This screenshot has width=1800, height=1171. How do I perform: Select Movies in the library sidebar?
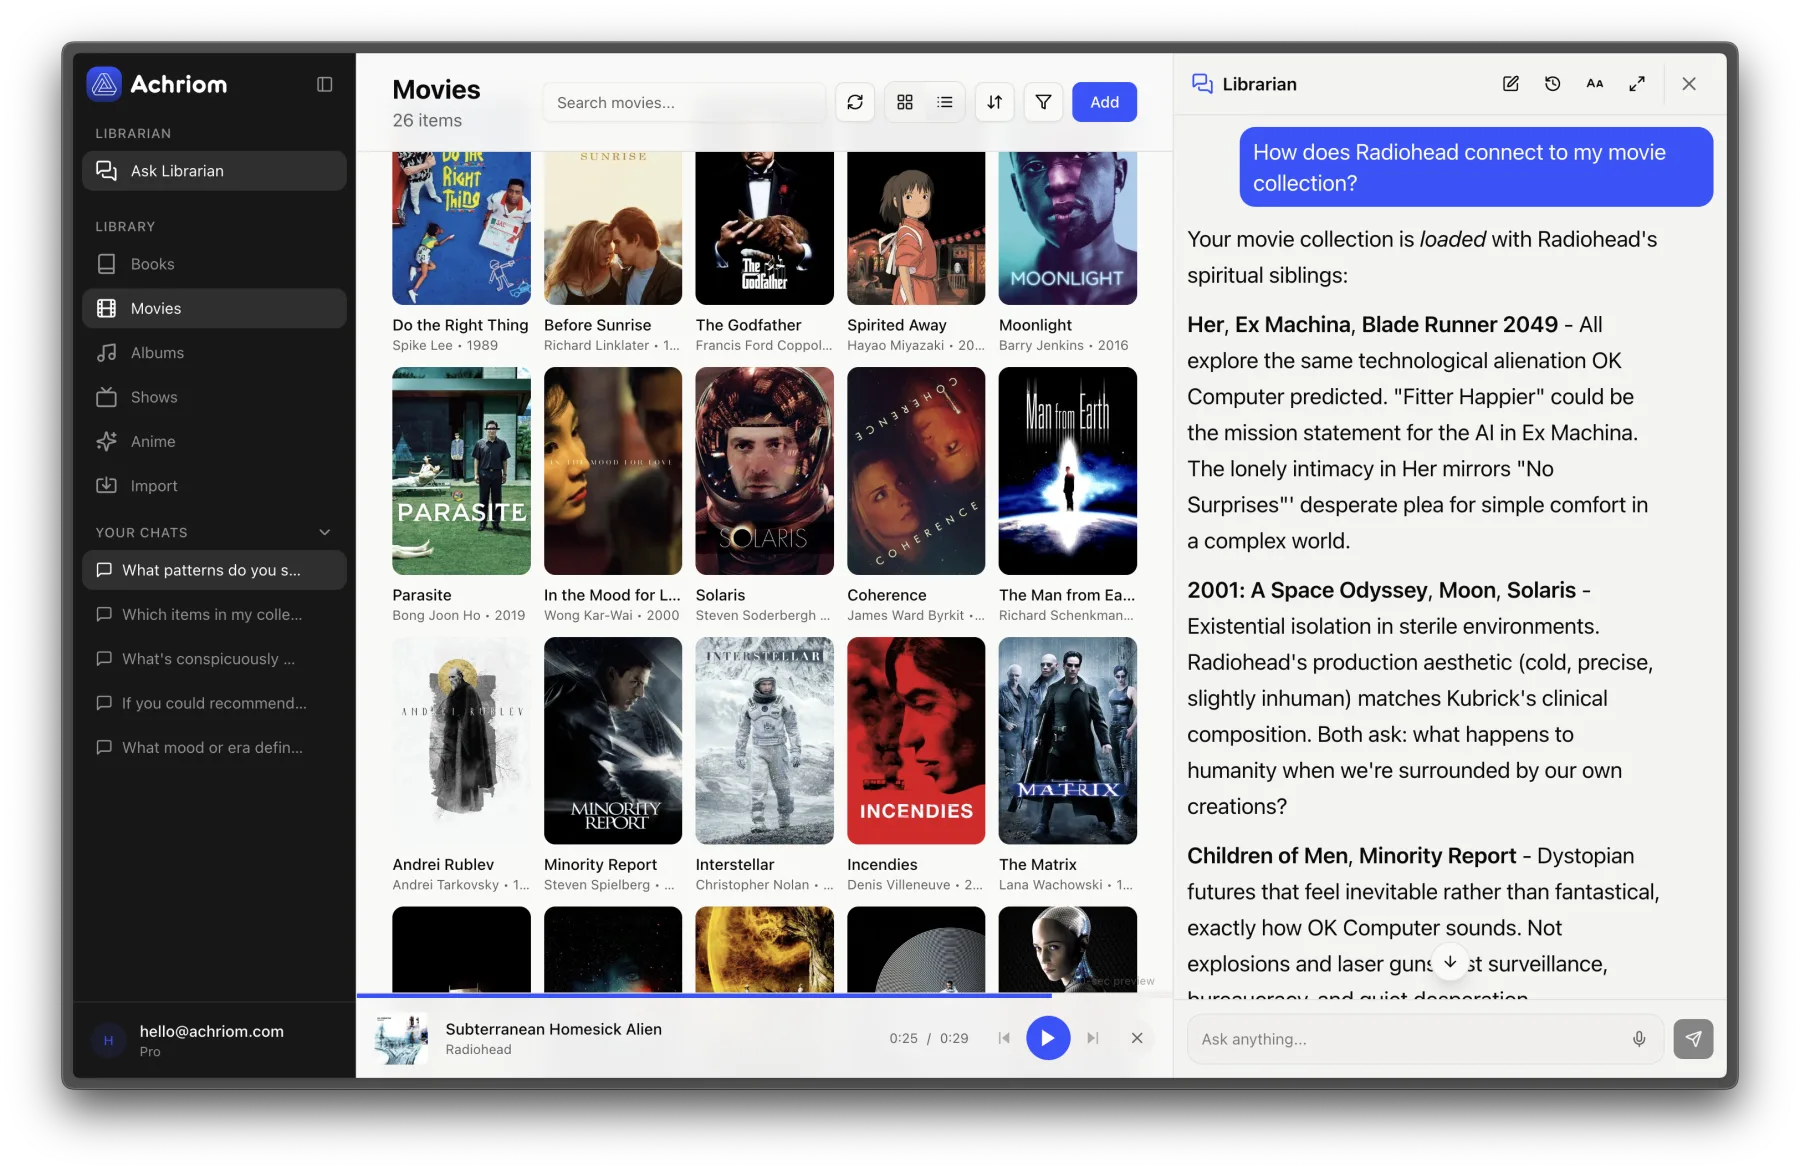[214, 308]
